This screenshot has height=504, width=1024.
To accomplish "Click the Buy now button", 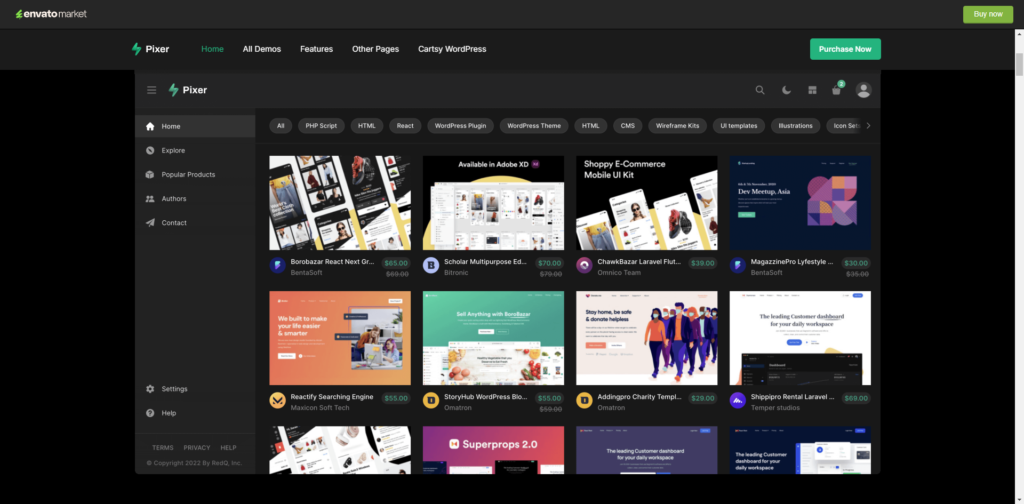I will pyautogui.click(x=987, y=14).
